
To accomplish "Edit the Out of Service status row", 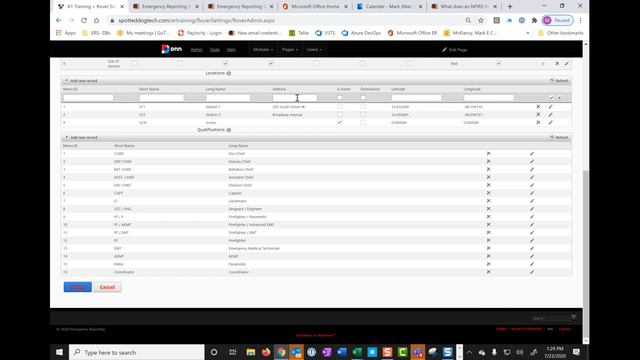I will (x=567, y=64).
